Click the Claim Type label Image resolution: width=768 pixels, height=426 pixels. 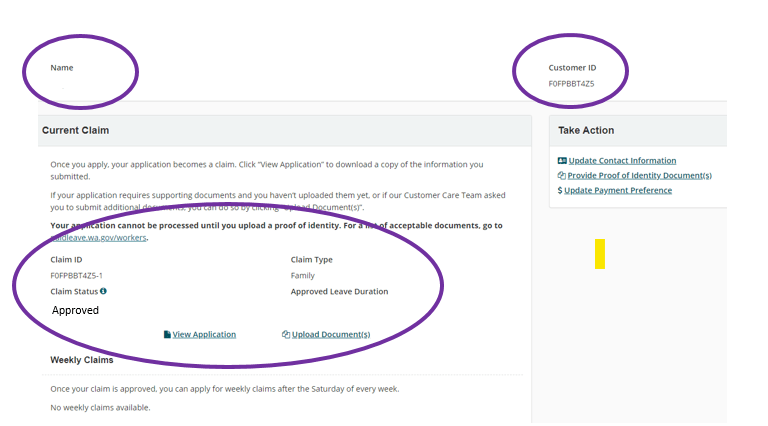pos(311,260)
